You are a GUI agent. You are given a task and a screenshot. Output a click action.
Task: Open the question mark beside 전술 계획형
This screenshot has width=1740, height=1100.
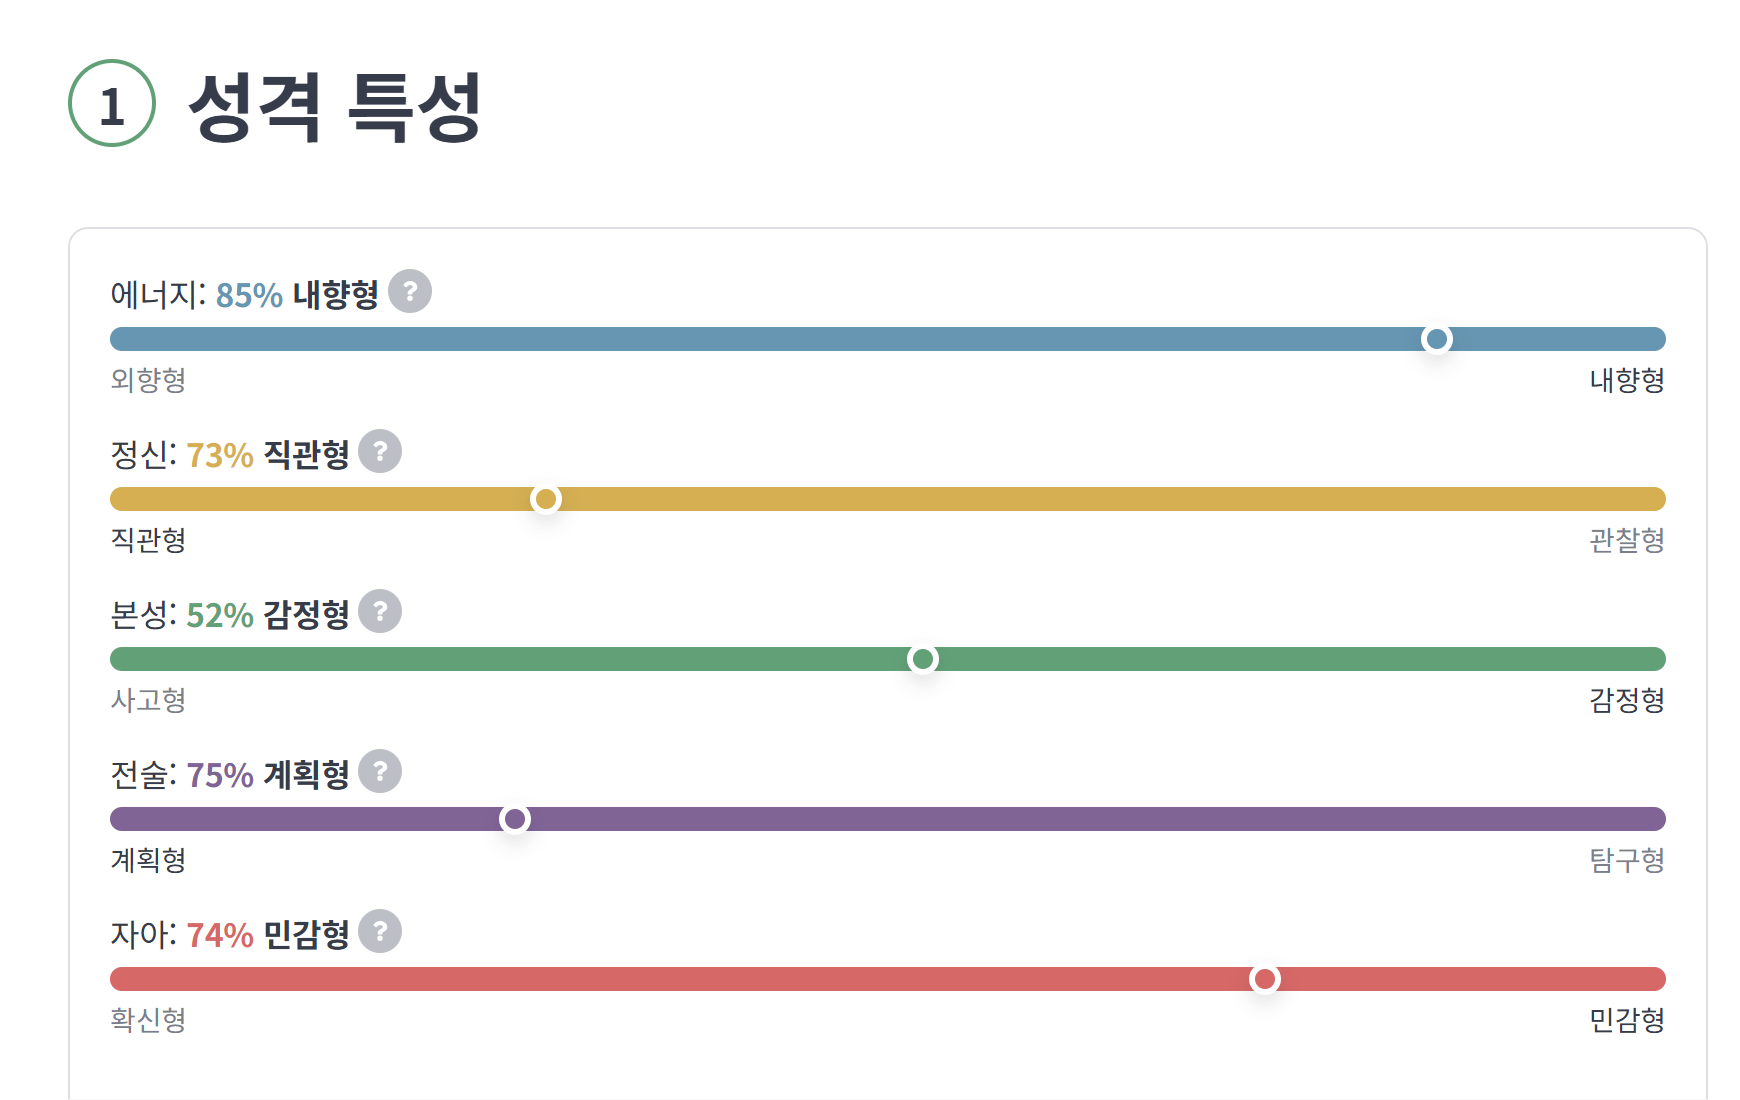click(x=380, y=771)
